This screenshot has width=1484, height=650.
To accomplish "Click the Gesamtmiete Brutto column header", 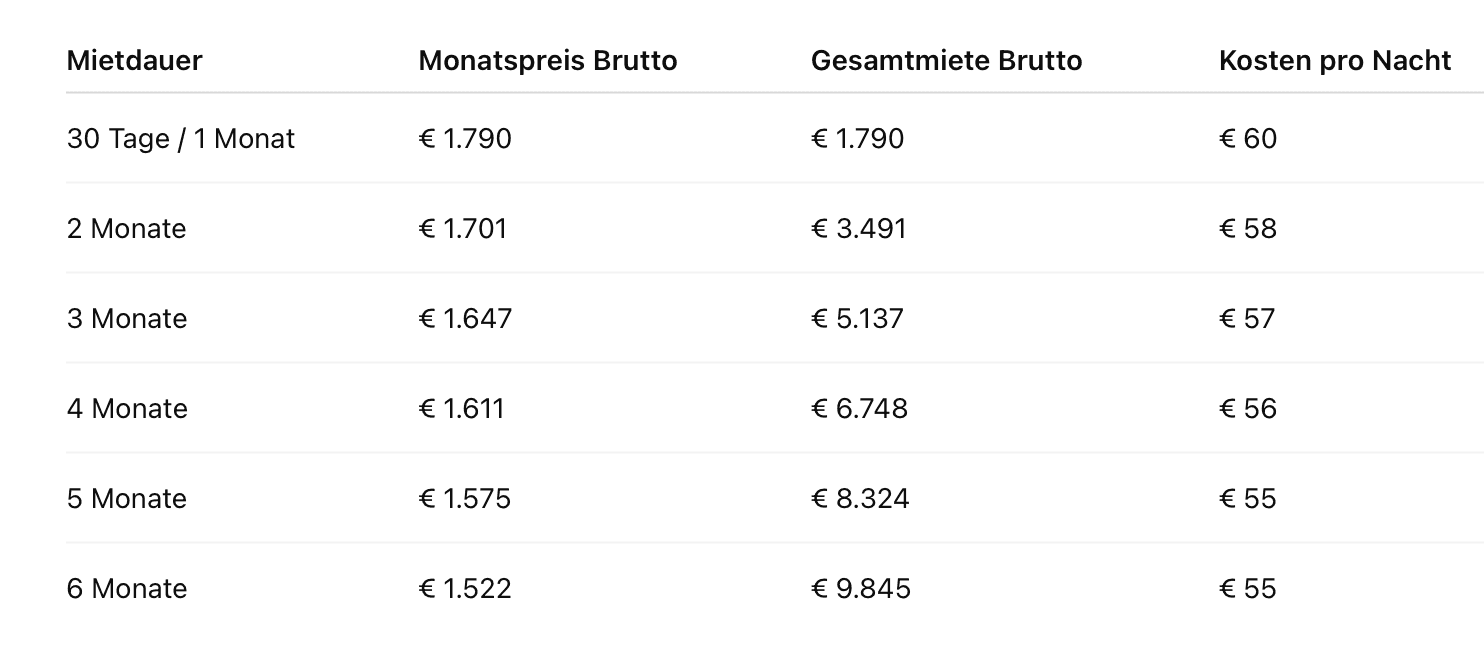I will (x=946, y=61).
